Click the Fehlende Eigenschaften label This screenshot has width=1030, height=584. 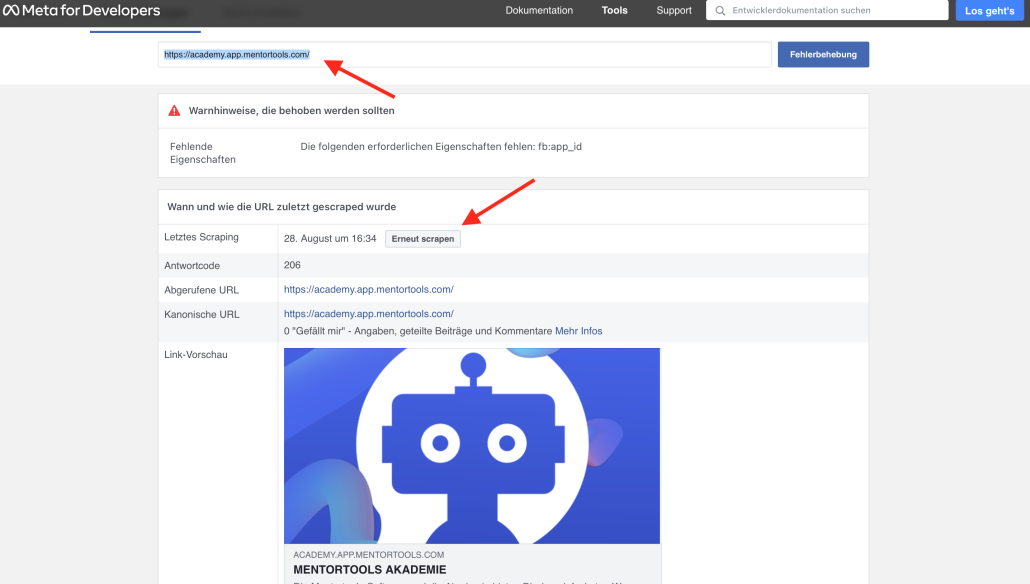point(202,153)
